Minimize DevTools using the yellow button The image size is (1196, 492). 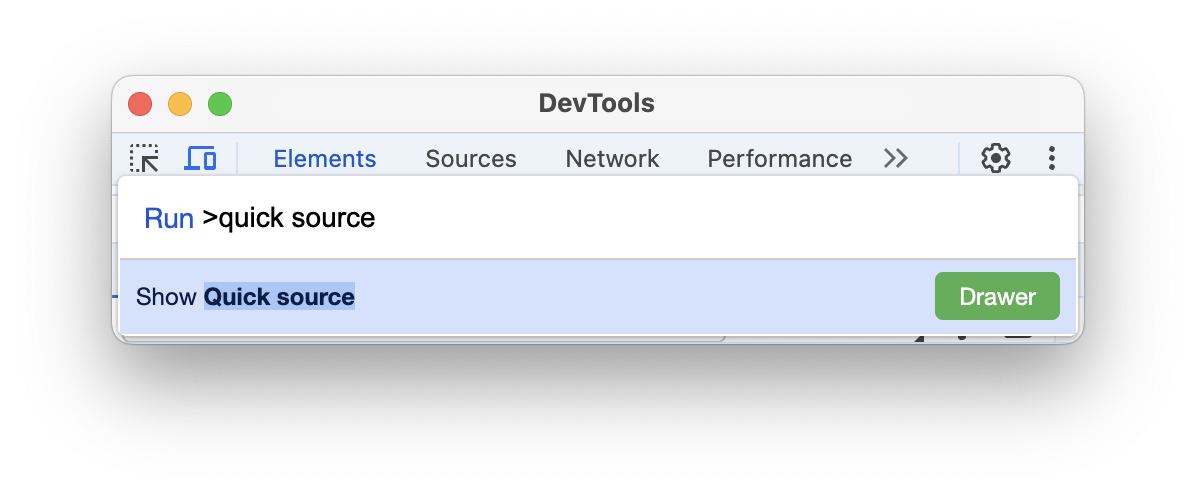click(x=180, y=104)
